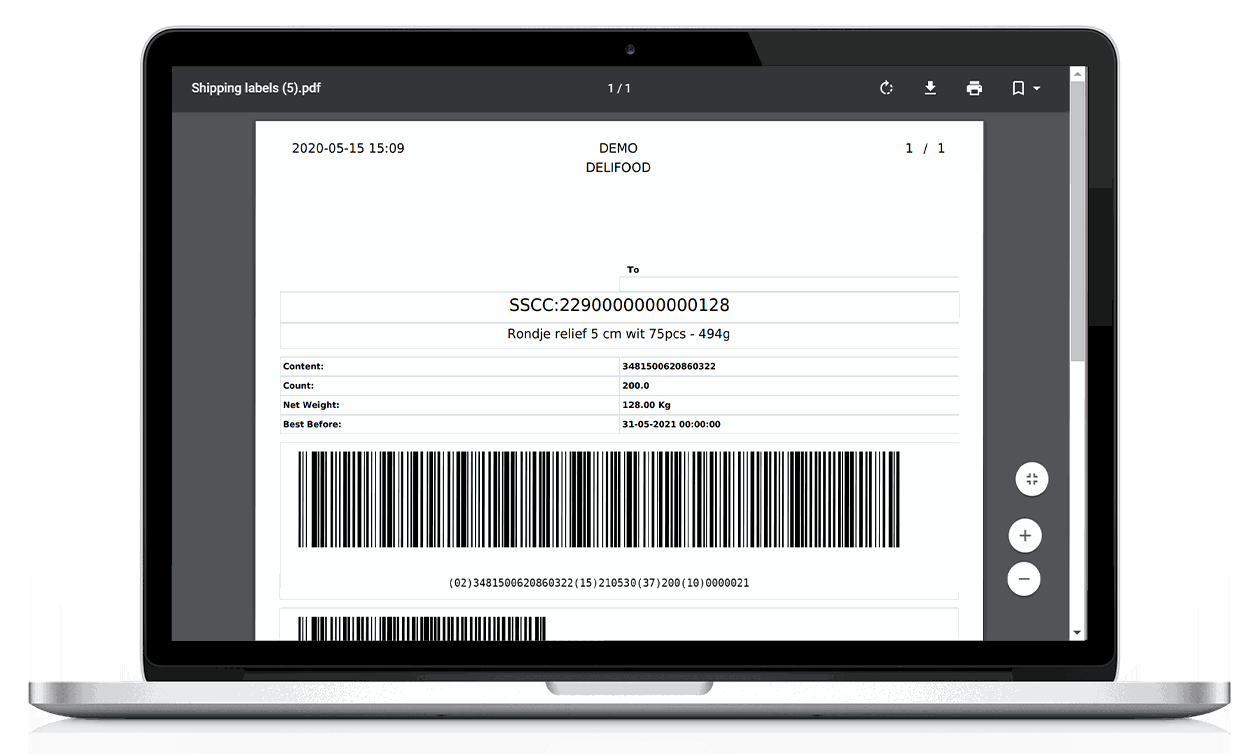
Task: Click the large GS1 barcode image
Action: tap(598, 499)
